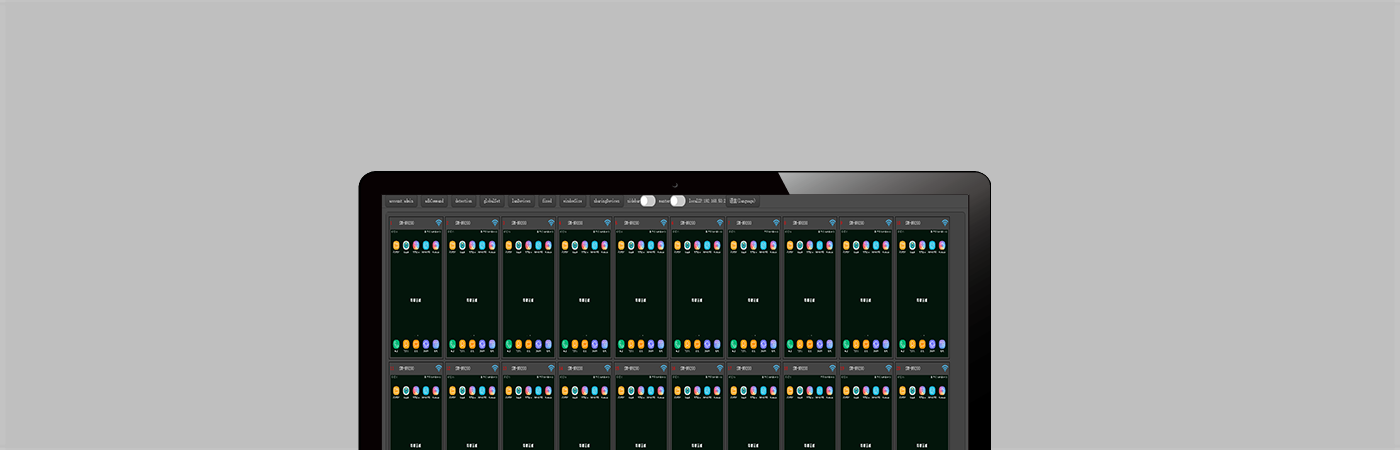Click the lanDevices toolbar button
Screen dimensions: 1400x450
pyautogui.click(x=521, y=201)
